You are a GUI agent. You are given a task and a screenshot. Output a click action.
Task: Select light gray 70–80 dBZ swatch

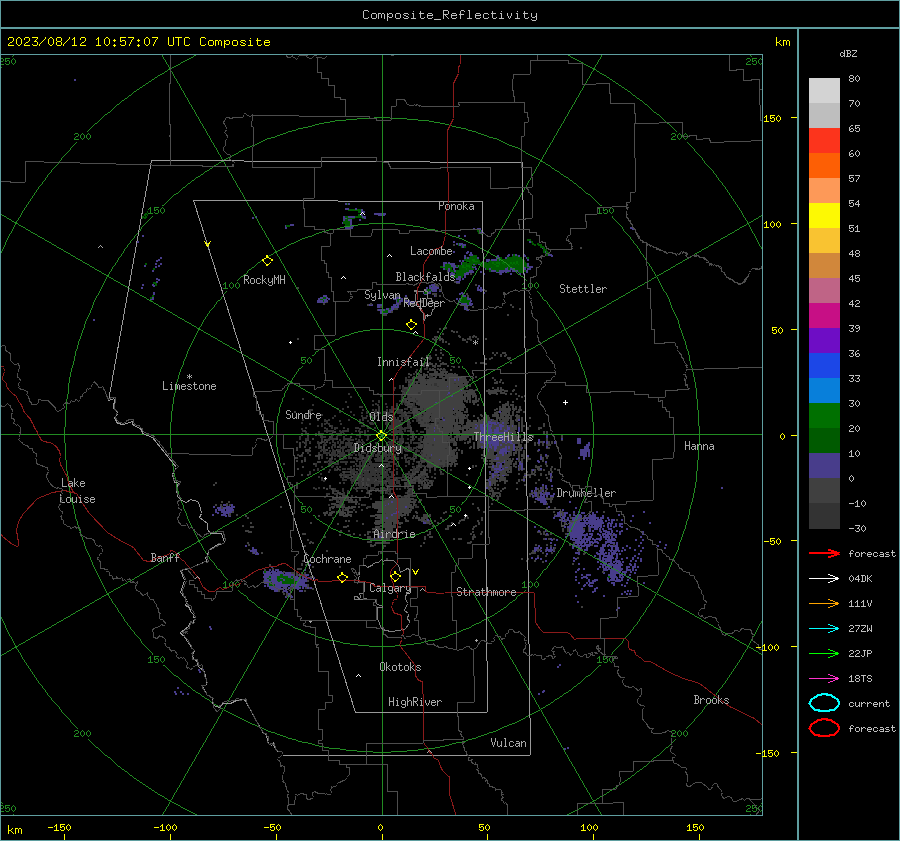[x=824, y=91]
